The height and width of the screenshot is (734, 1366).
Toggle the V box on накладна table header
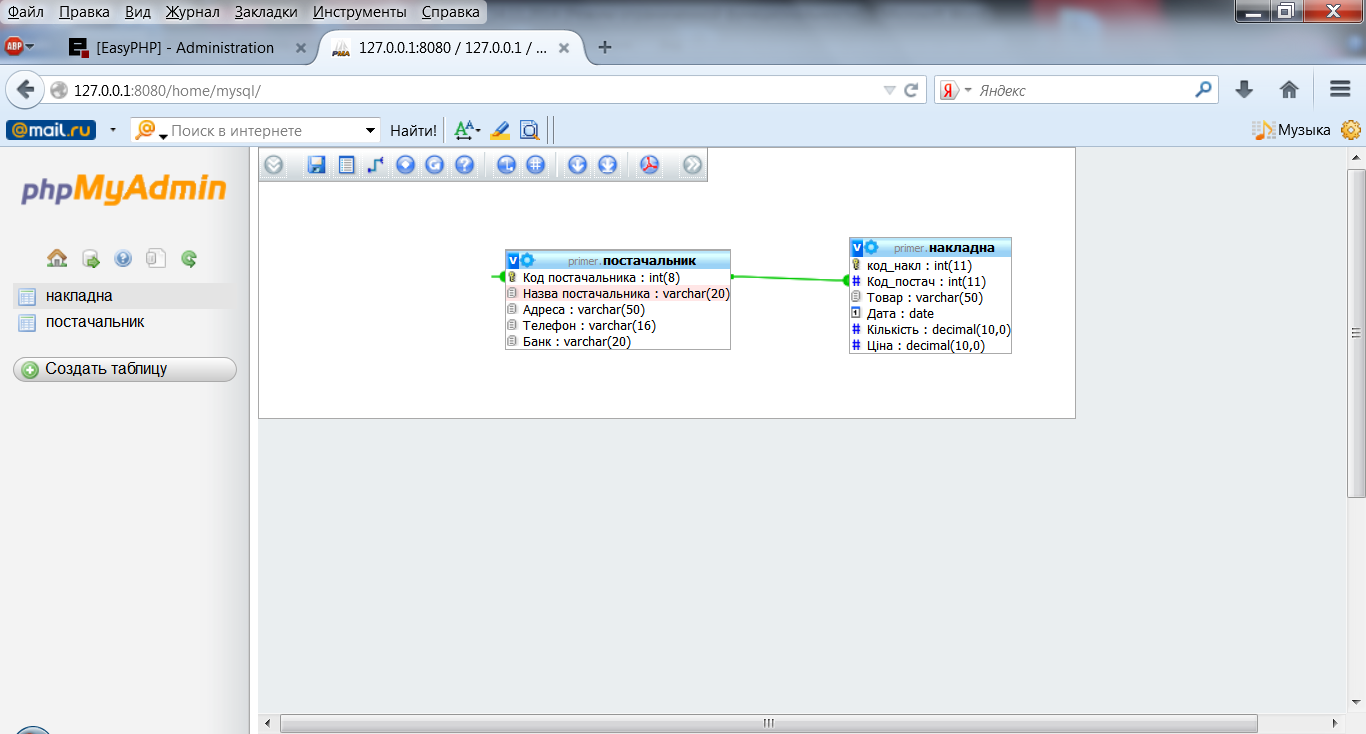point(857,247)
